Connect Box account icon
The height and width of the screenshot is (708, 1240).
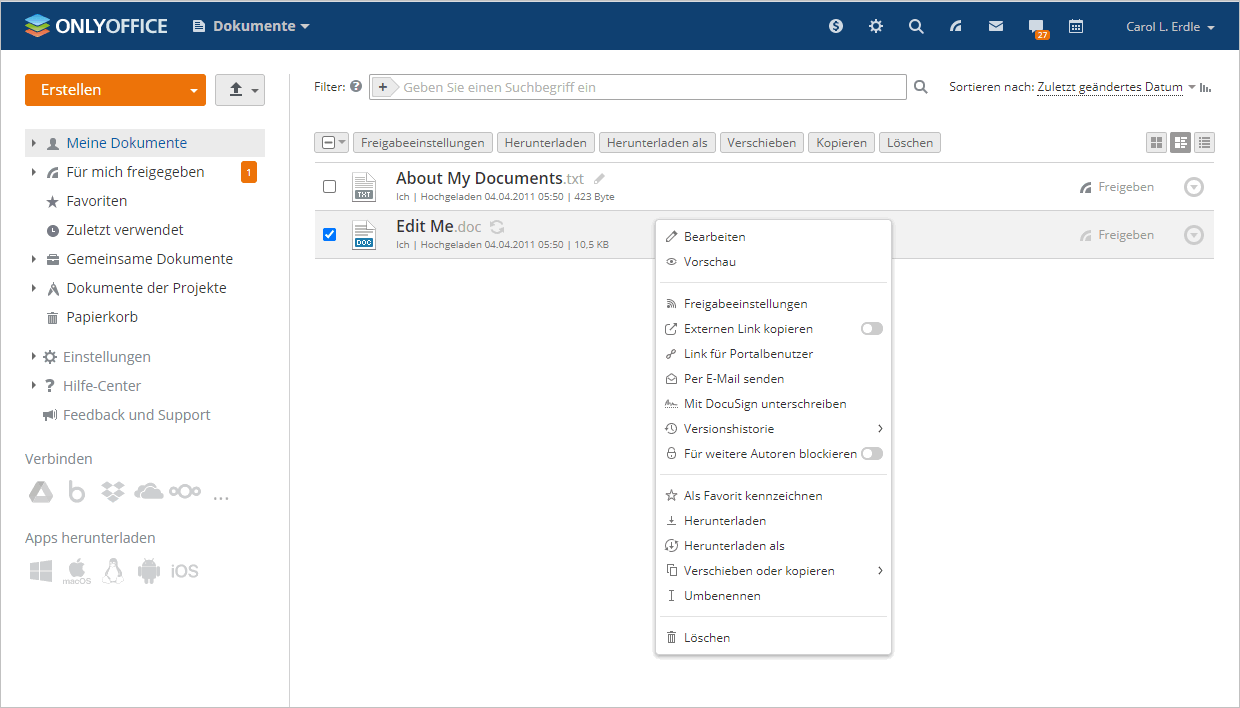click(77, 492)
